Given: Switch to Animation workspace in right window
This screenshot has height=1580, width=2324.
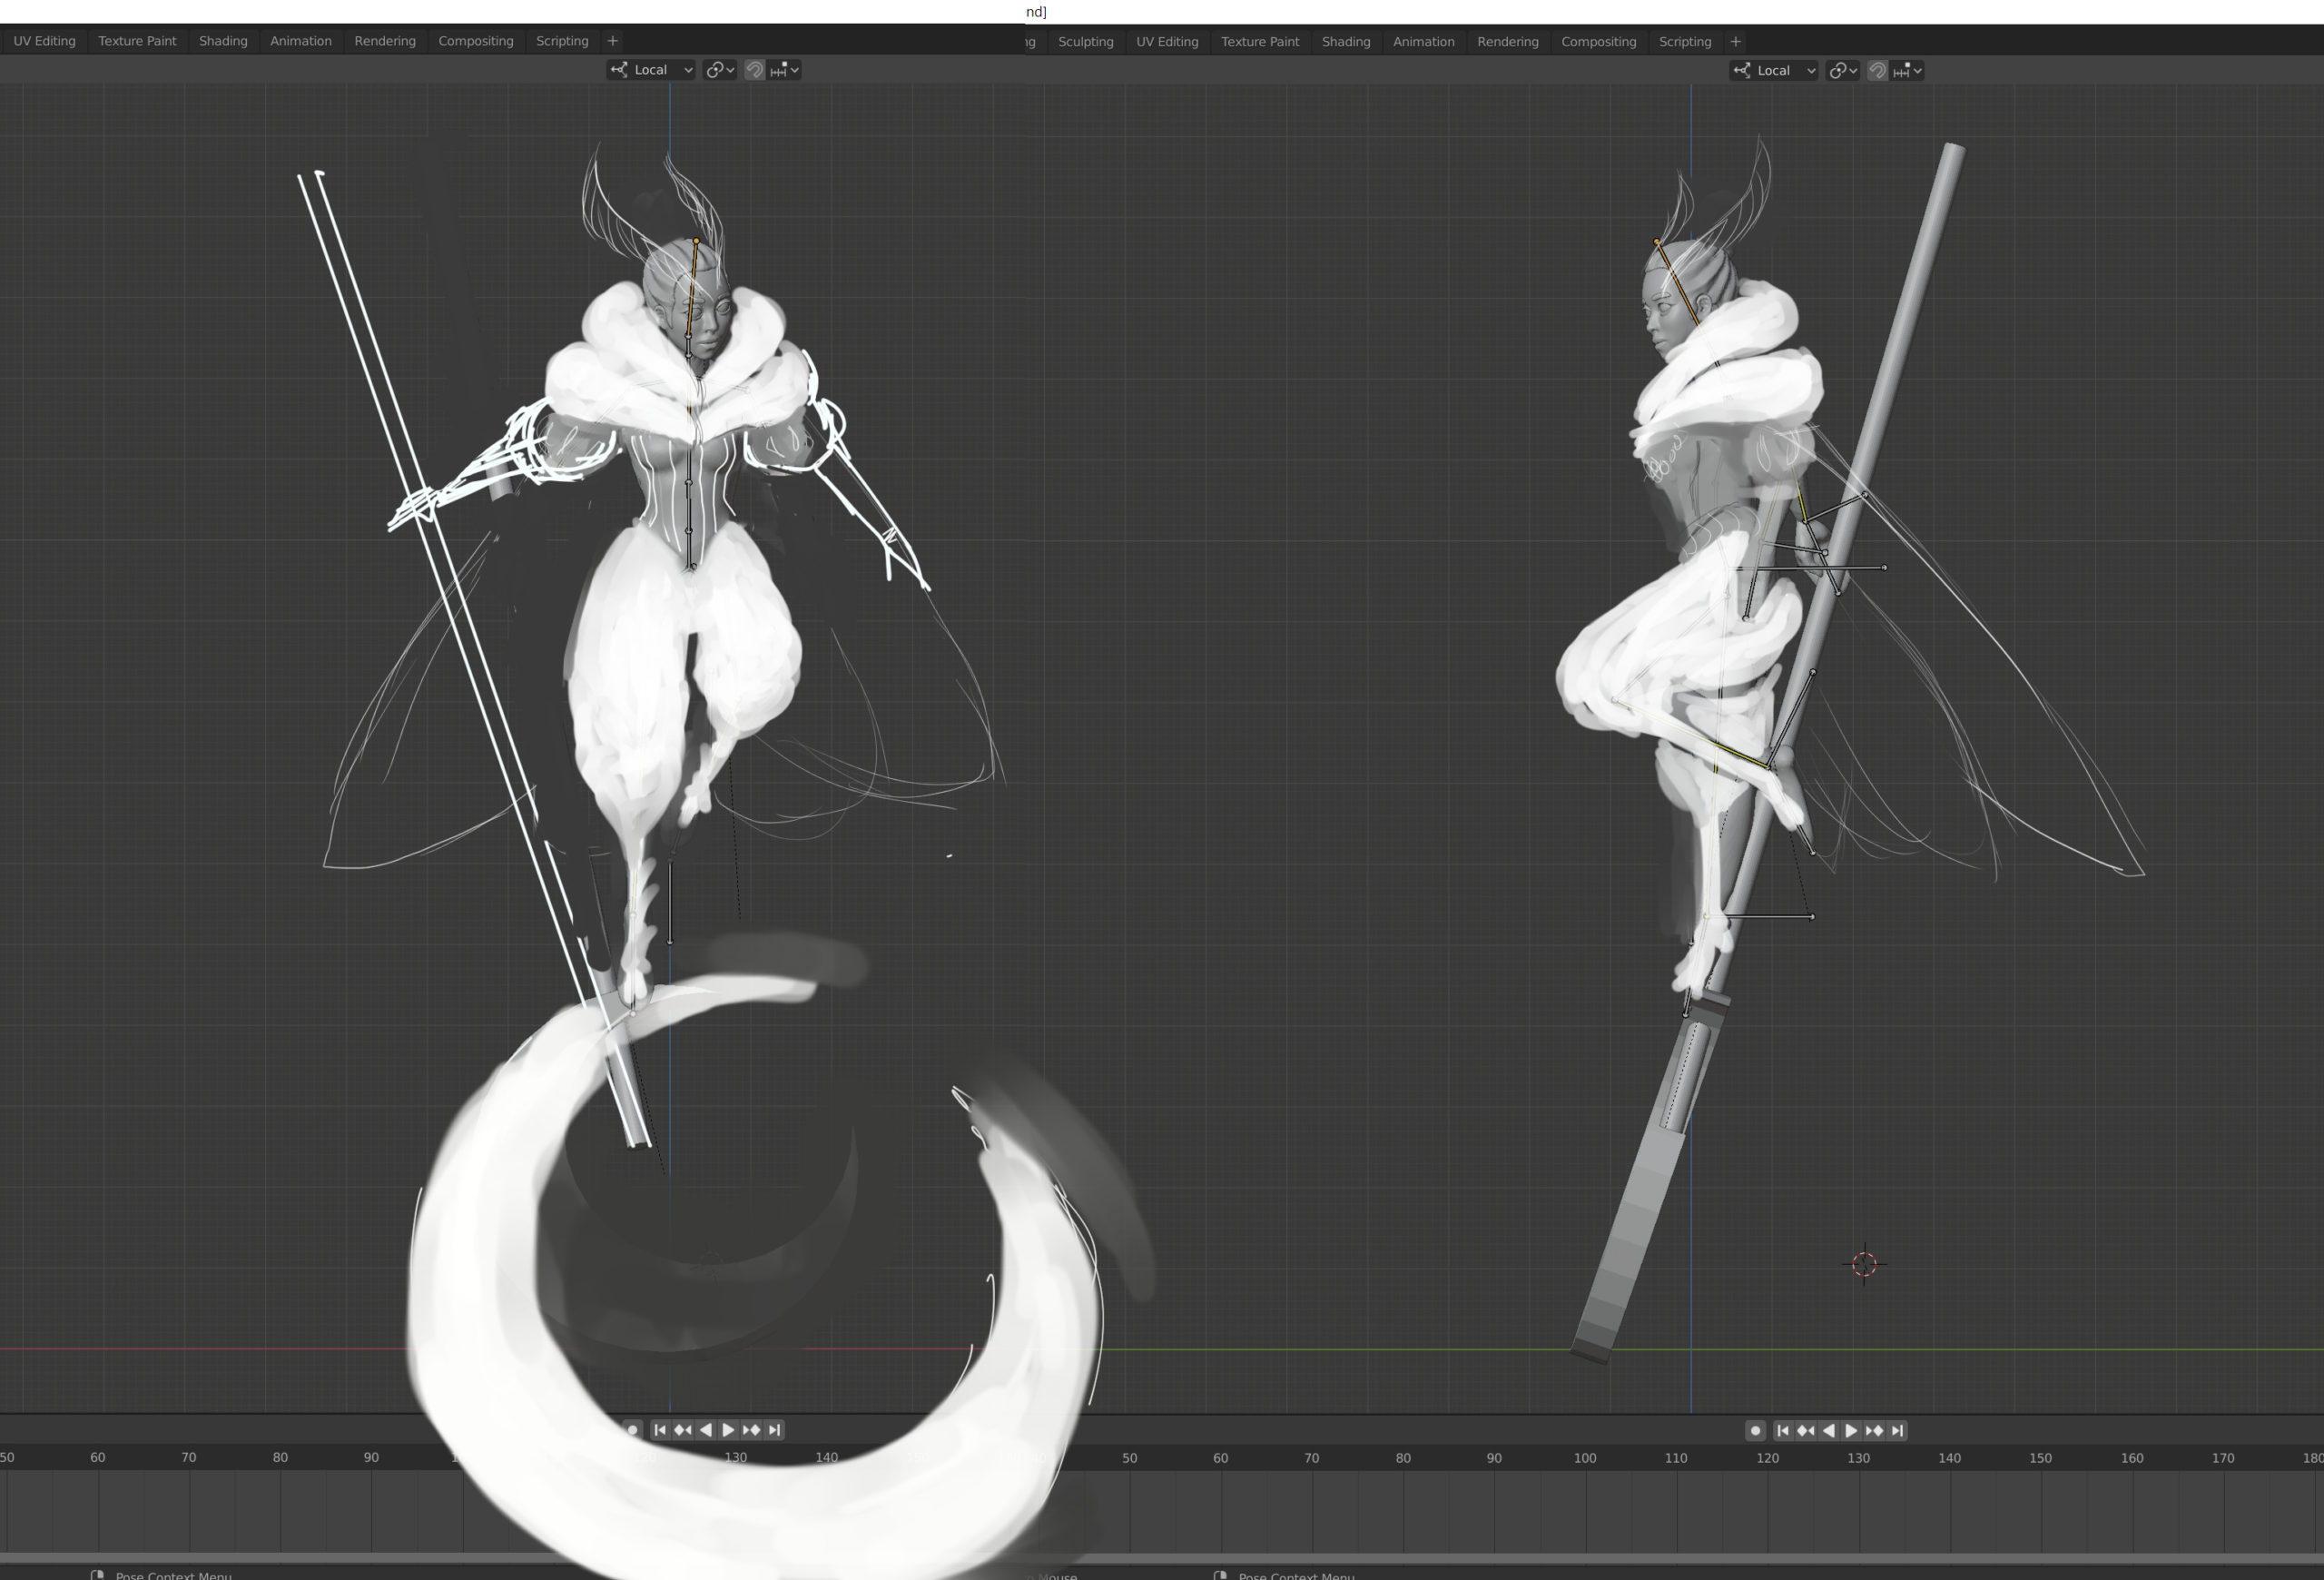Looking at the screenshot, I should tap(1423, 42).
